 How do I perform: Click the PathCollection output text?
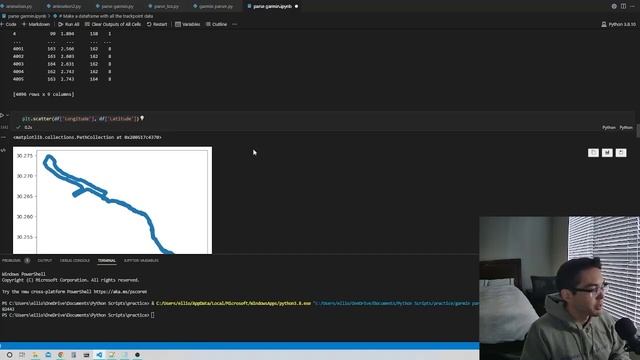87,138
